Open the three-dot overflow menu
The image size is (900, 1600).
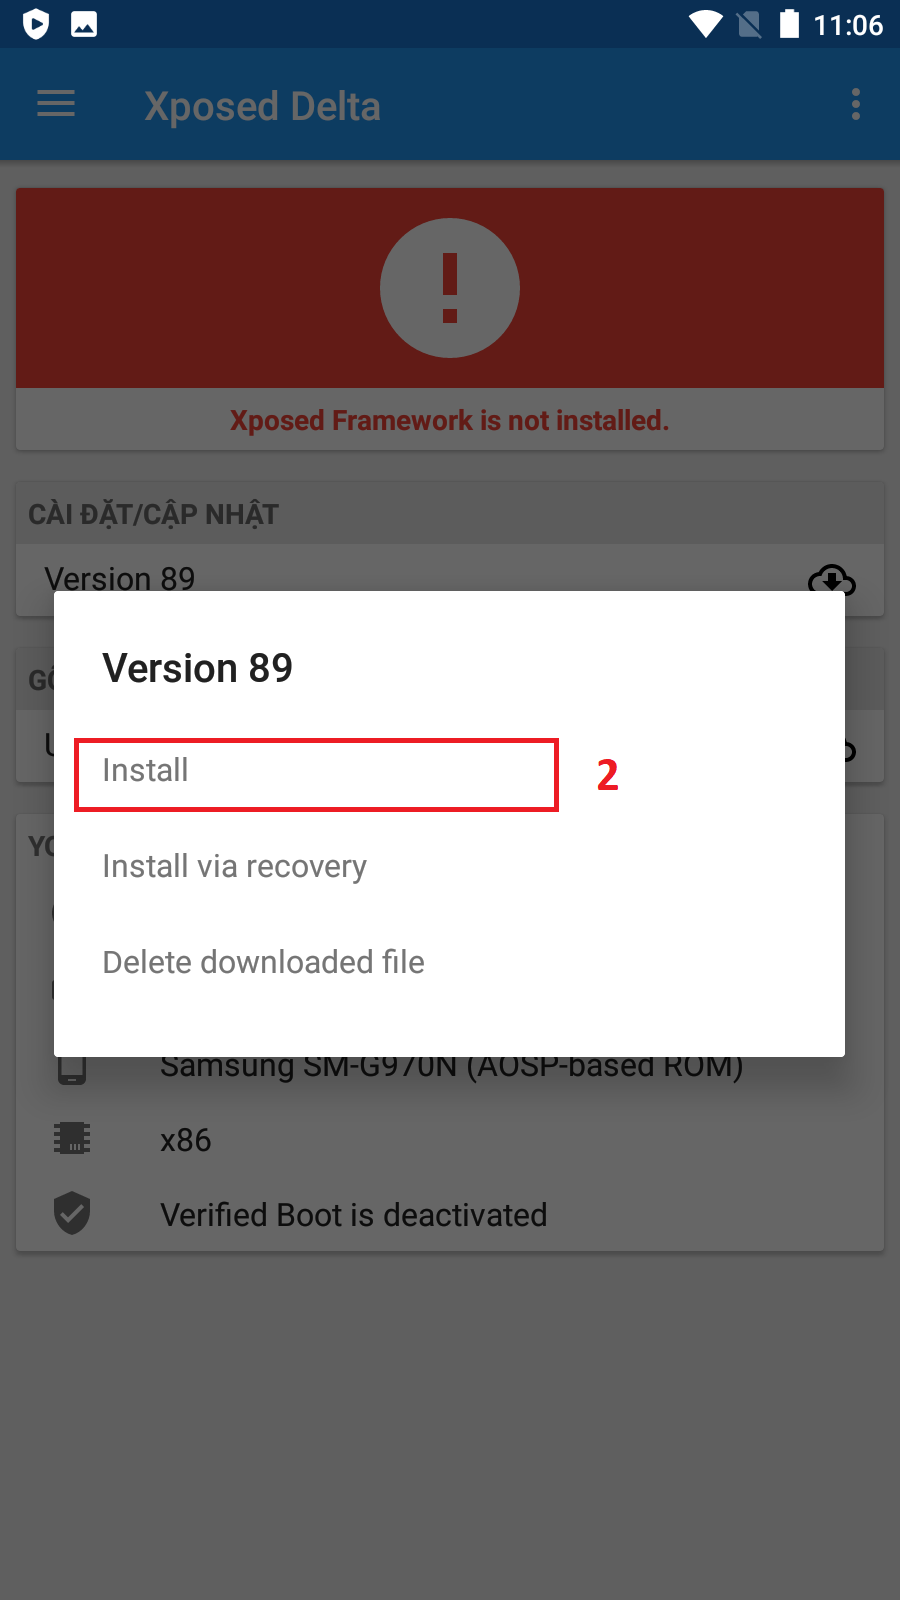855,104
